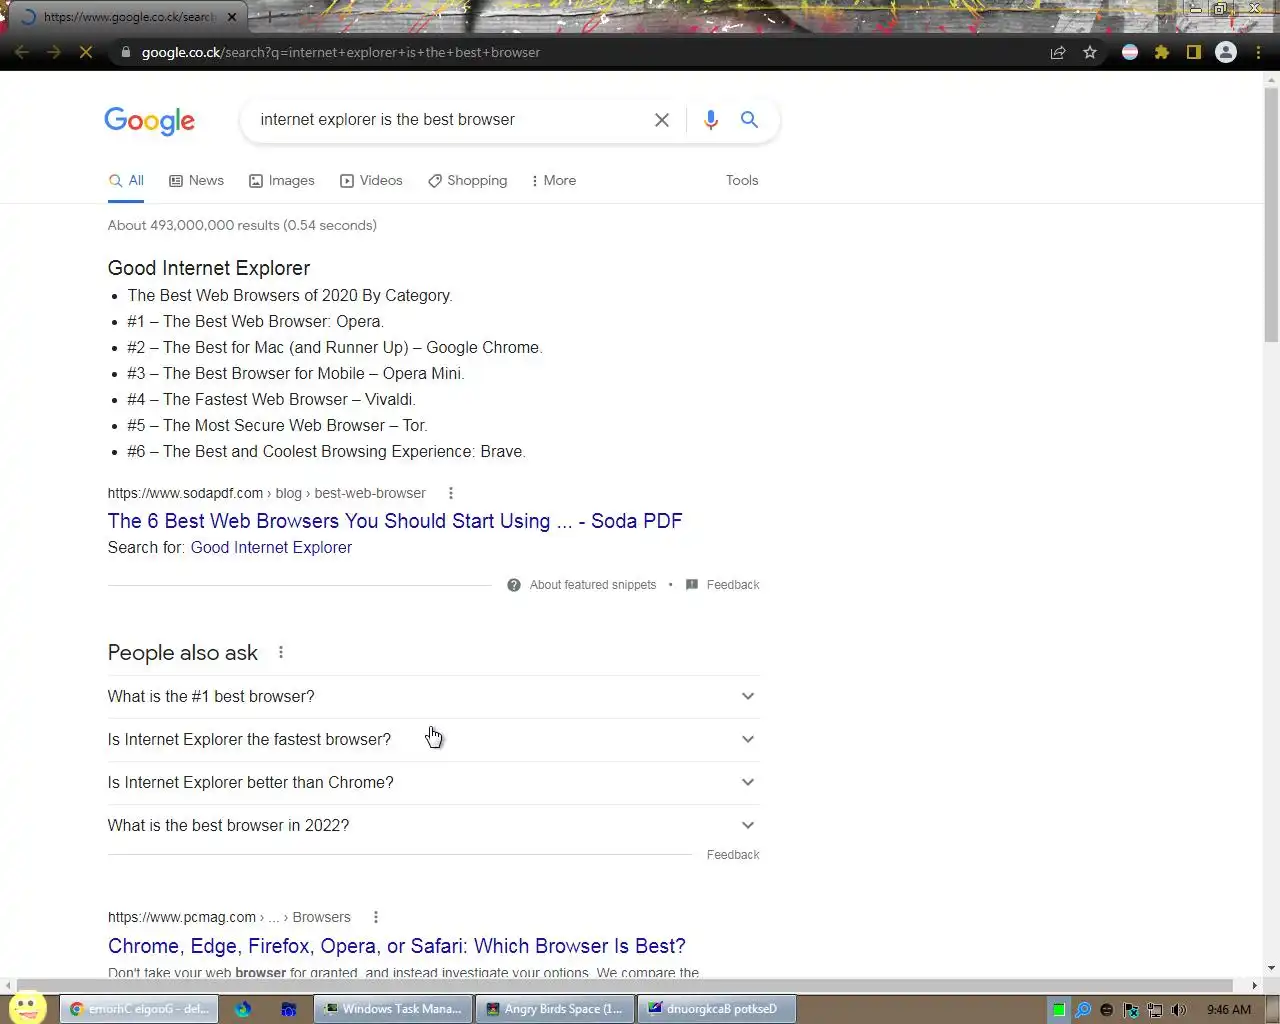This screenshot has height=1024, width=1280.
Task: Click the 9:46 AM taskbar clock
Action: pyautogui.click(x=1229, y=1010)
